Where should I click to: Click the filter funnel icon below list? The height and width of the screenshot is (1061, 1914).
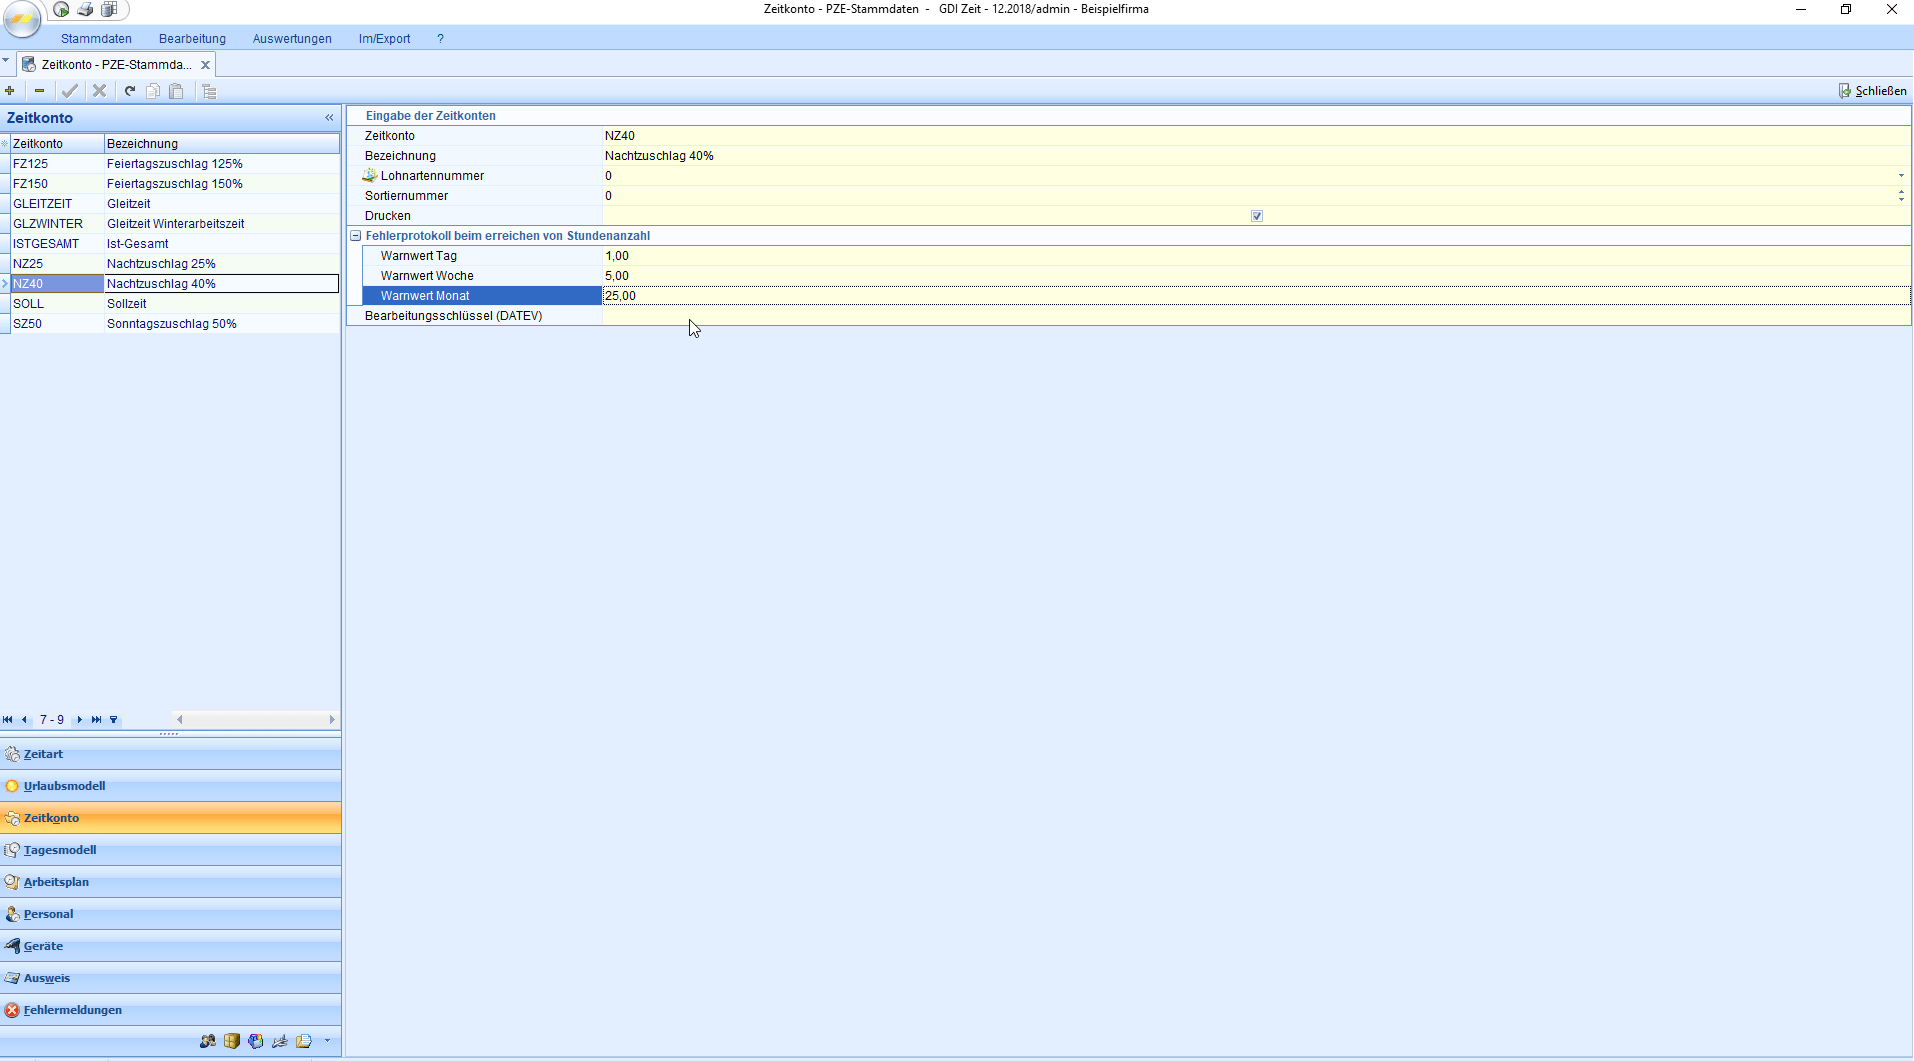pos(114,720)
